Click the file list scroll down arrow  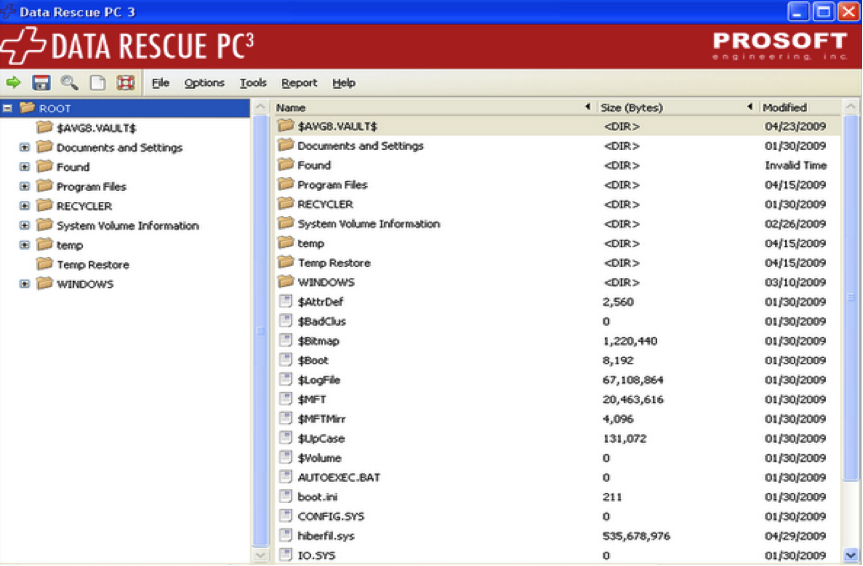point(851,555)
